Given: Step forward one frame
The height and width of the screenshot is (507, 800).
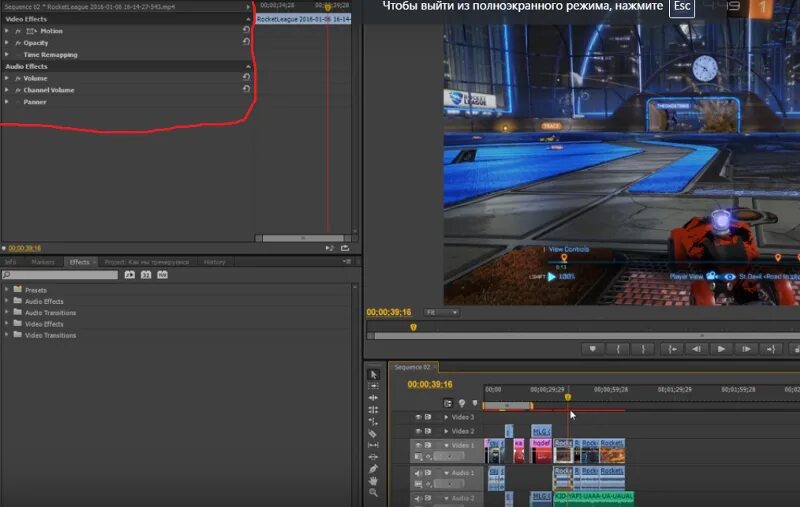Looking at the screenshot, I should (746, 349).
